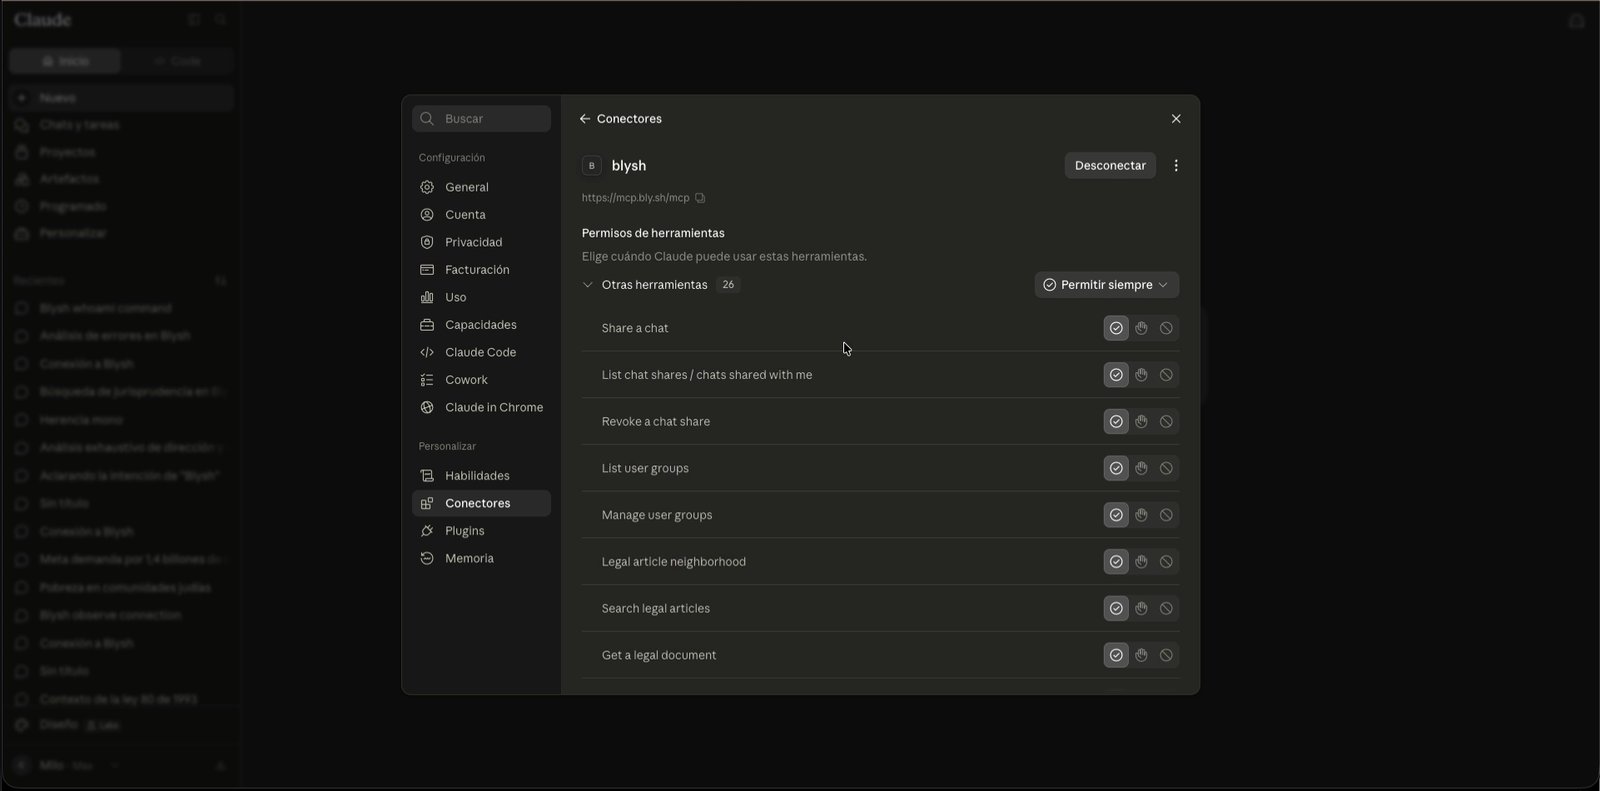Require approval for Legal article neighborhood
Image resolution: width=1600 pixels, height=791 pixels.
pyautogui.click(x=1141, y=562)
